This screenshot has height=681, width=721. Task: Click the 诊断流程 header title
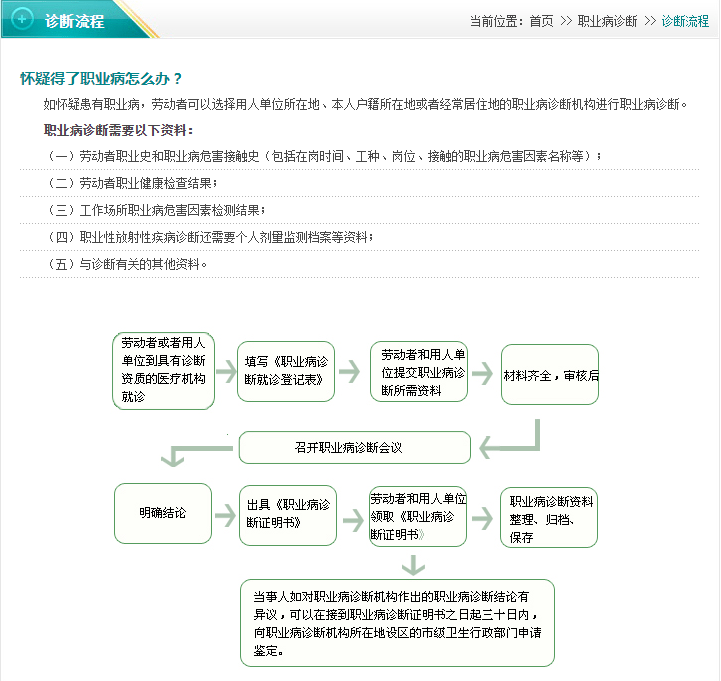coord(74,21)
